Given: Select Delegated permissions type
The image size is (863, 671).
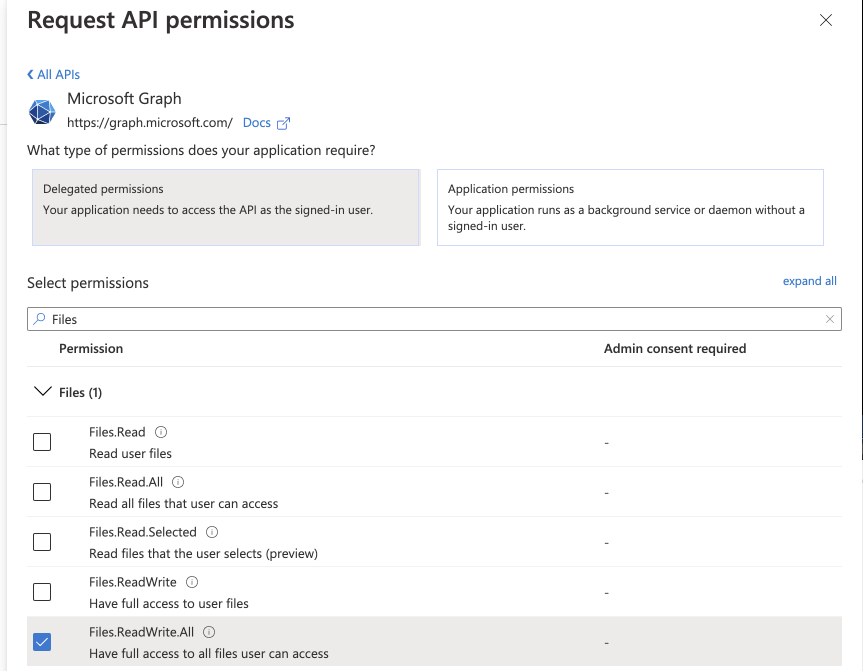Looking at the screenshot, I should click(226, 207).
